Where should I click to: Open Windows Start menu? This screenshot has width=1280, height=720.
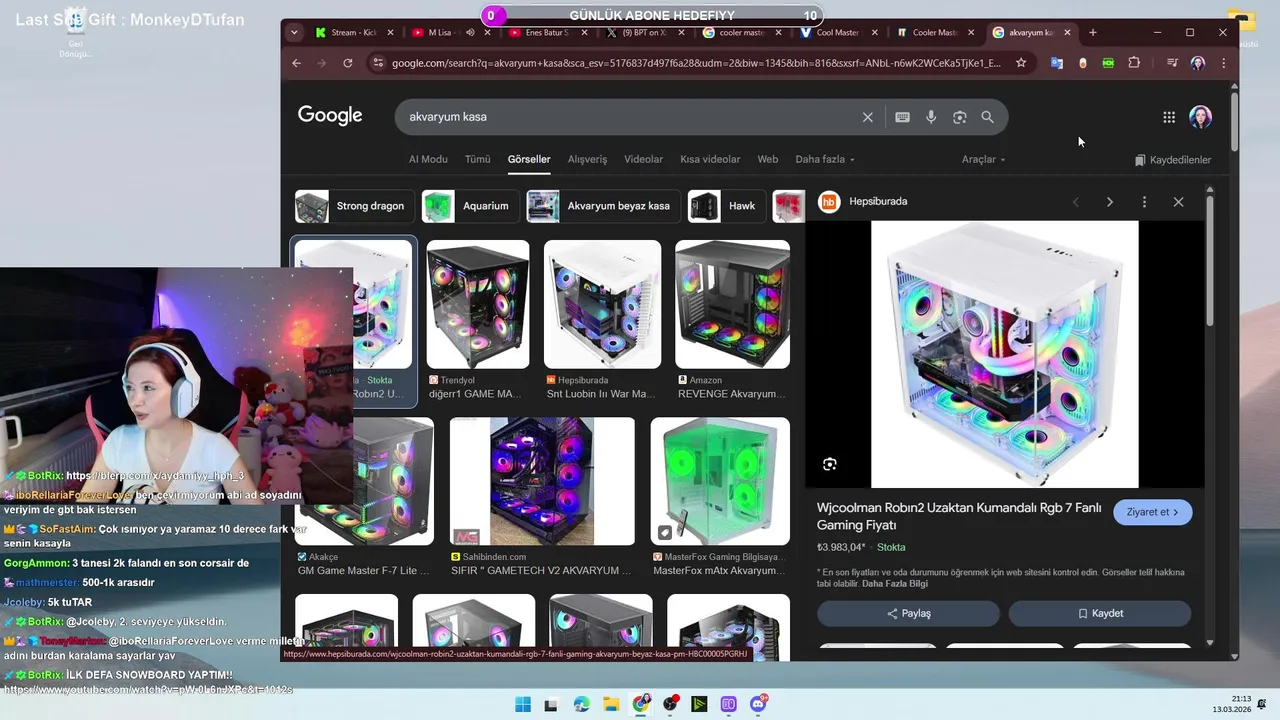point(522,704)
